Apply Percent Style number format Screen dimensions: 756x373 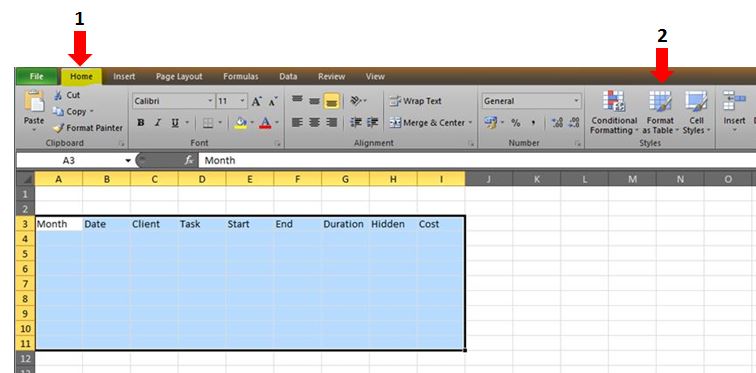[516, 123]
